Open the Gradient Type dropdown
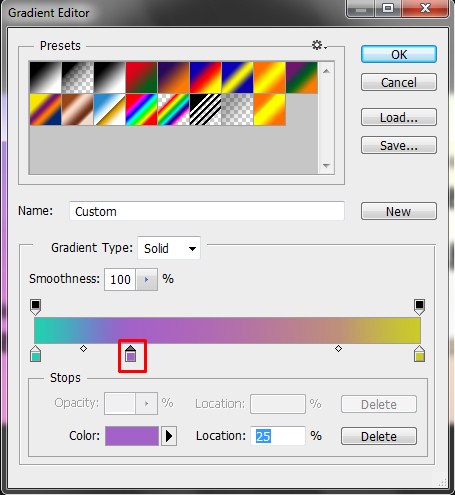455x495 pixels. tap(169, 248)
